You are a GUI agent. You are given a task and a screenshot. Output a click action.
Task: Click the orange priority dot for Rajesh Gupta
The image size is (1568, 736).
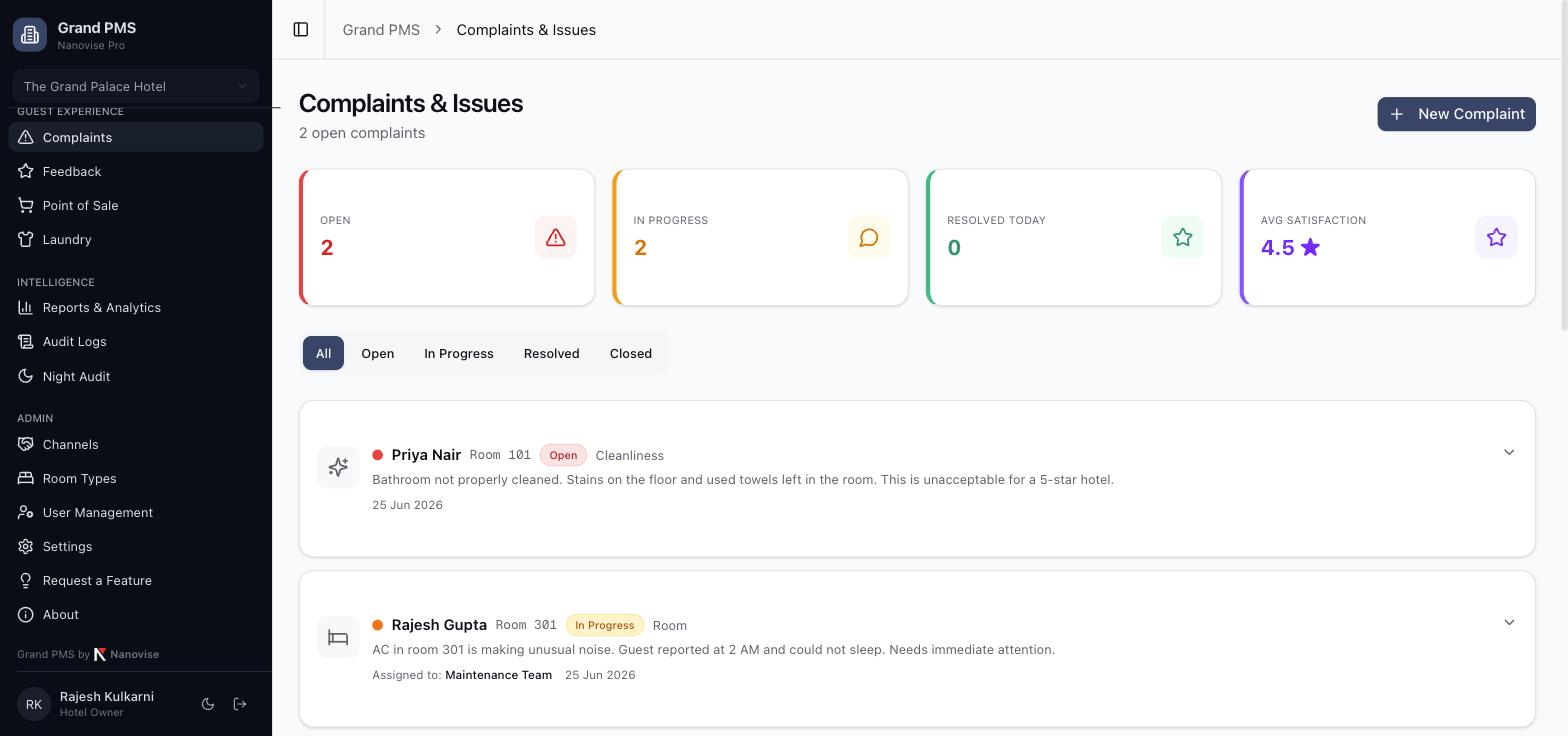pos(378,625)
